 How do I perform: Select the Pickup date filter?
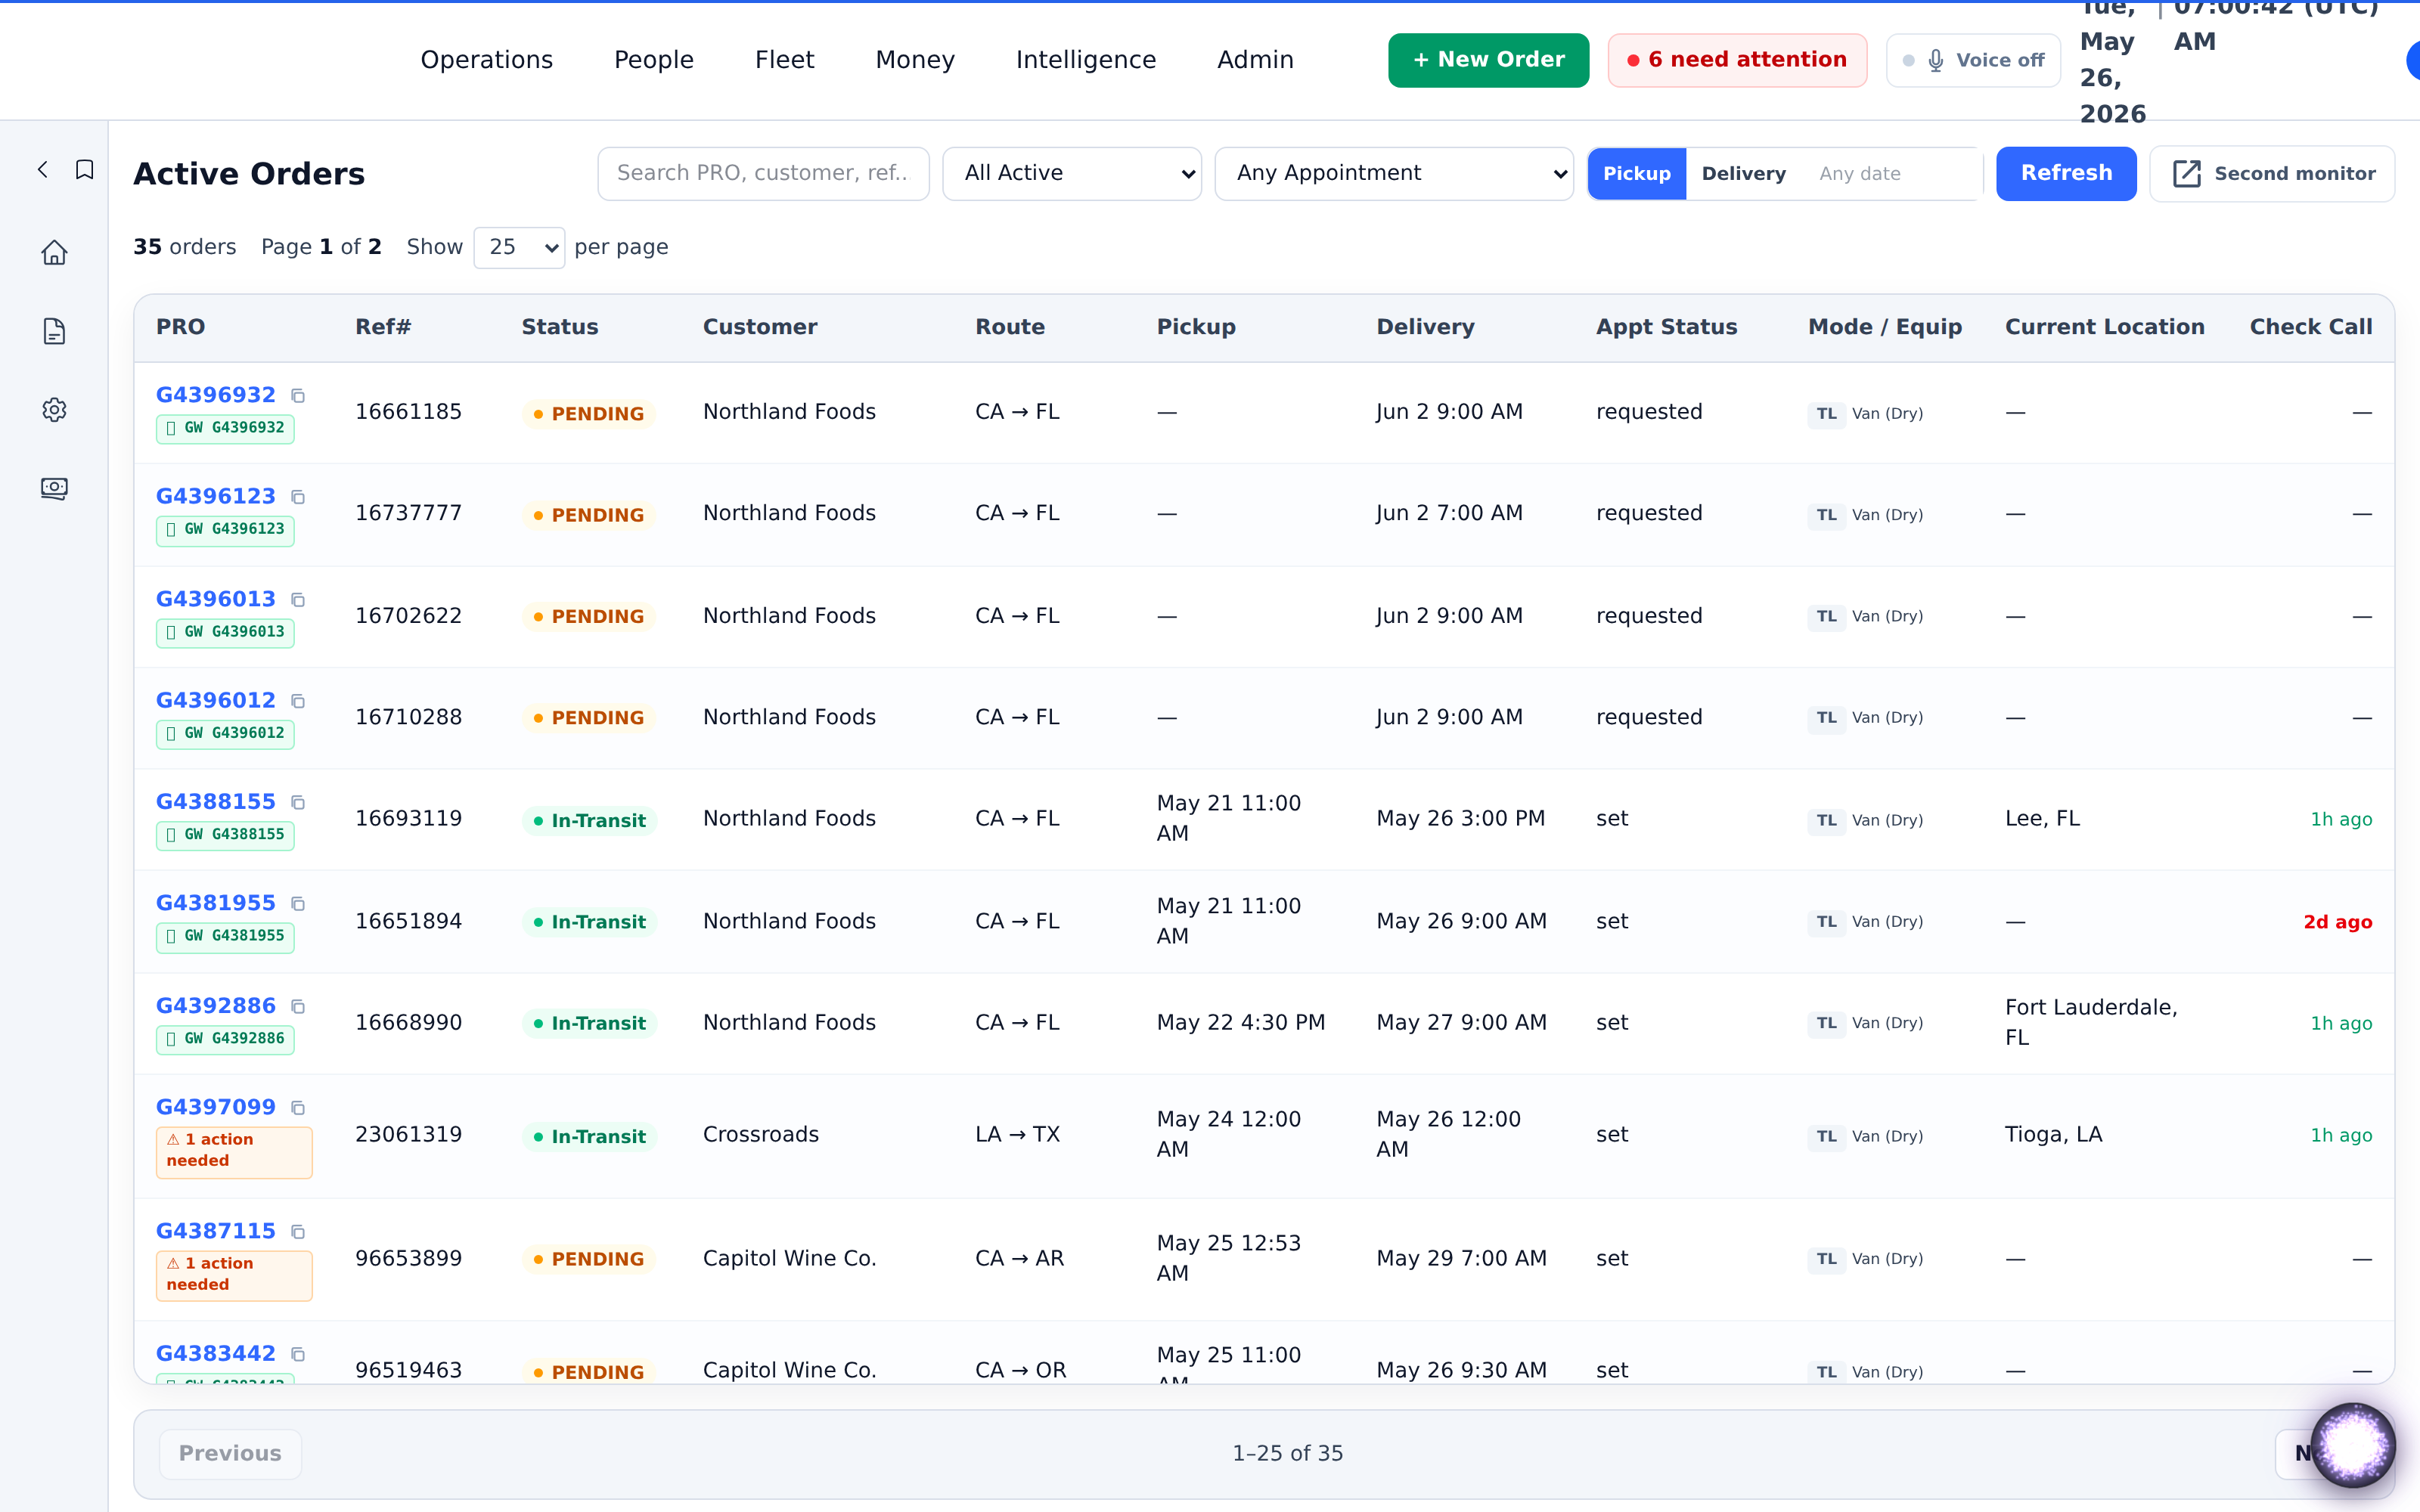(x=1637, y=173)
